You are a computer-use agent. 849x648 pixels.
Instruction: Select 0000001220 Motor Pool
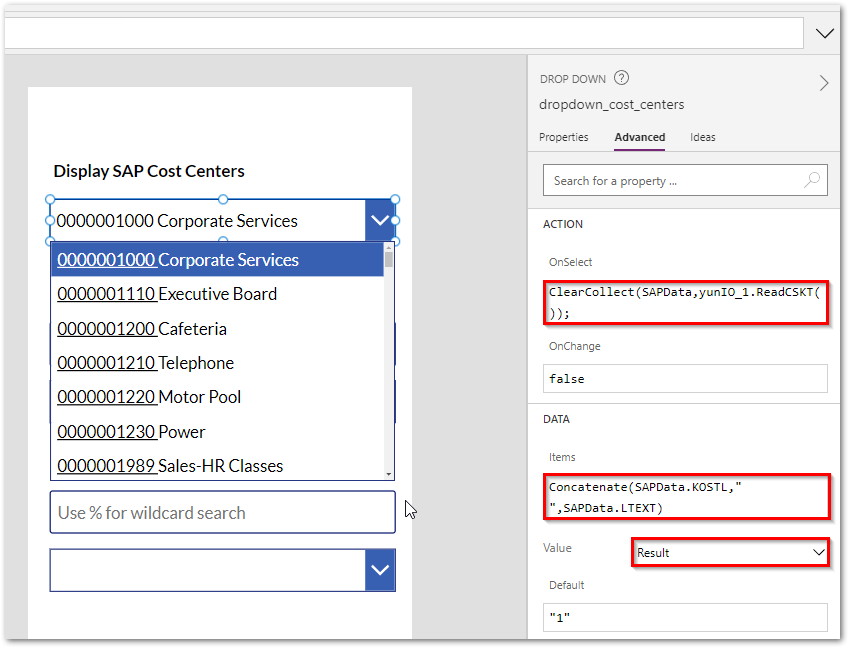(217, 397)
